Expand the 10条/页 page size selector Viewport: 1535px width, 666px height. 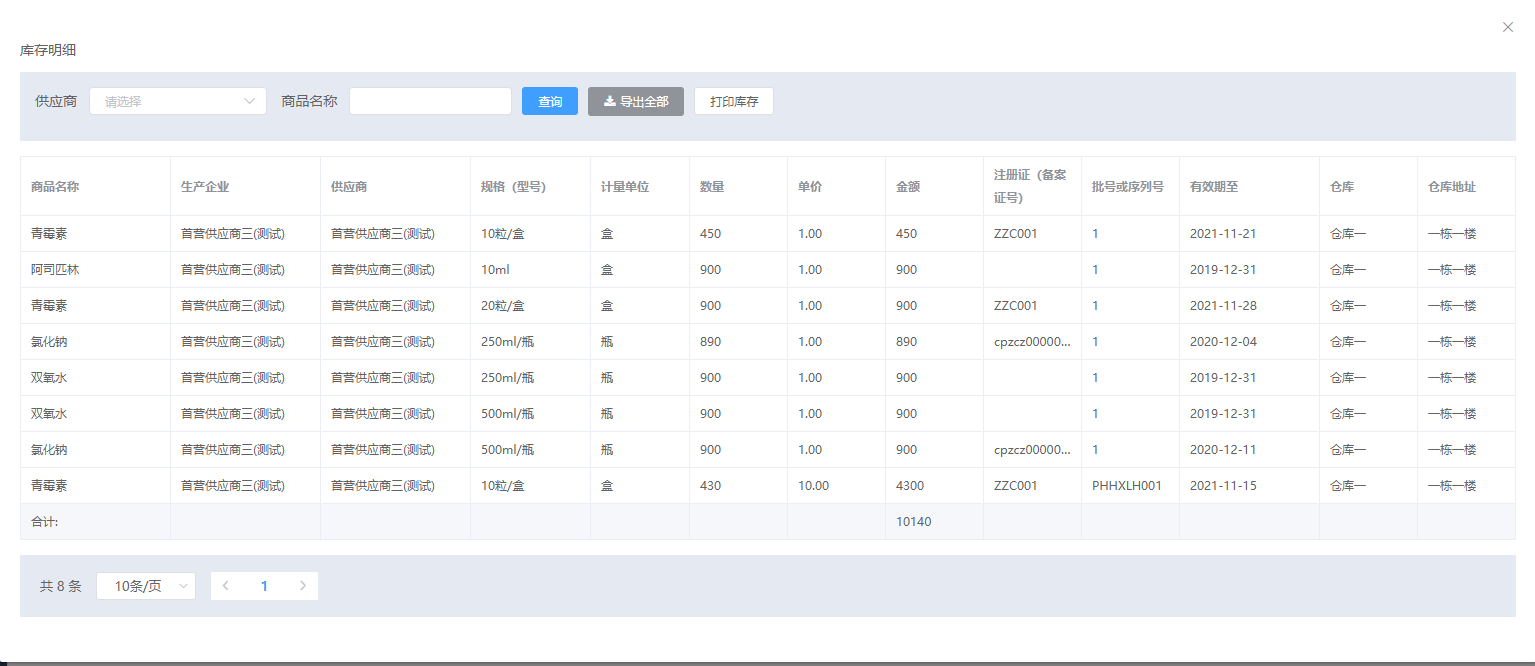[146, 586]
